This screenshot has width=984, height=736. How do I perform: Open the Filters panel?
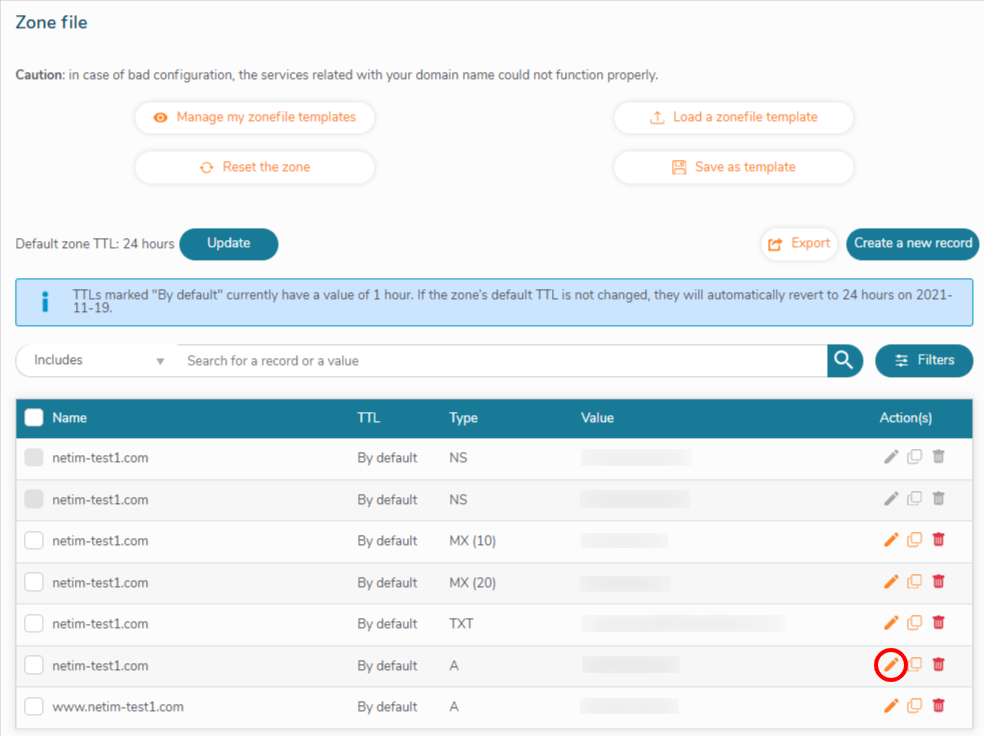(x=923, y=360)
